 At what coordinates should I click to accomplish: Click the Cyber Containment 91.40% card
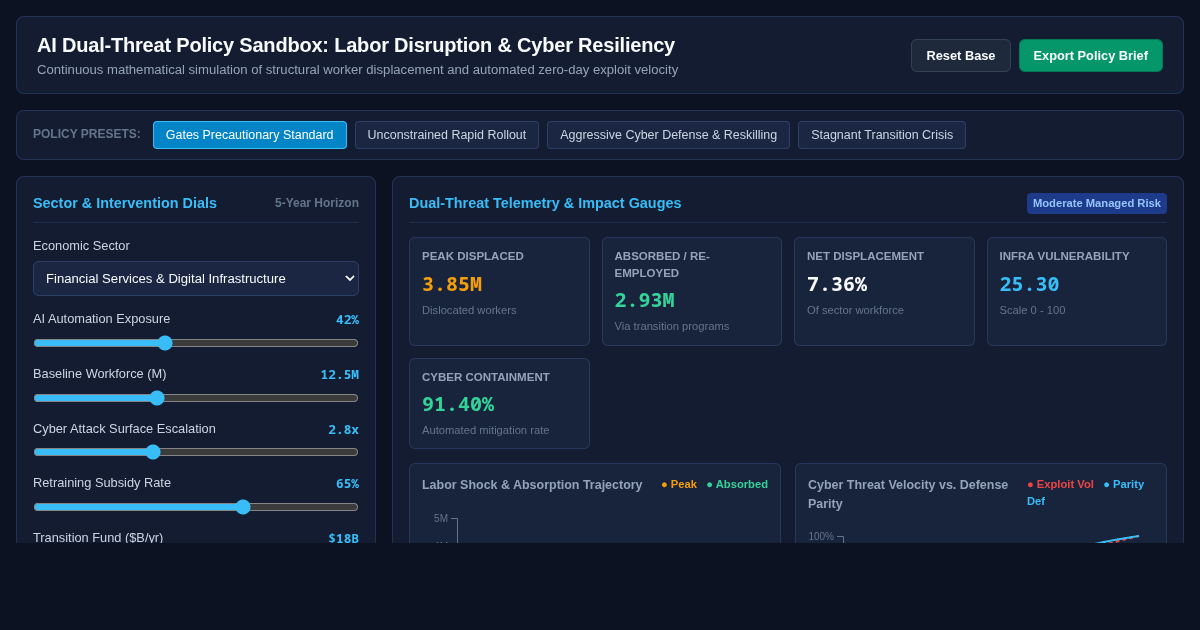coord(499,403)
